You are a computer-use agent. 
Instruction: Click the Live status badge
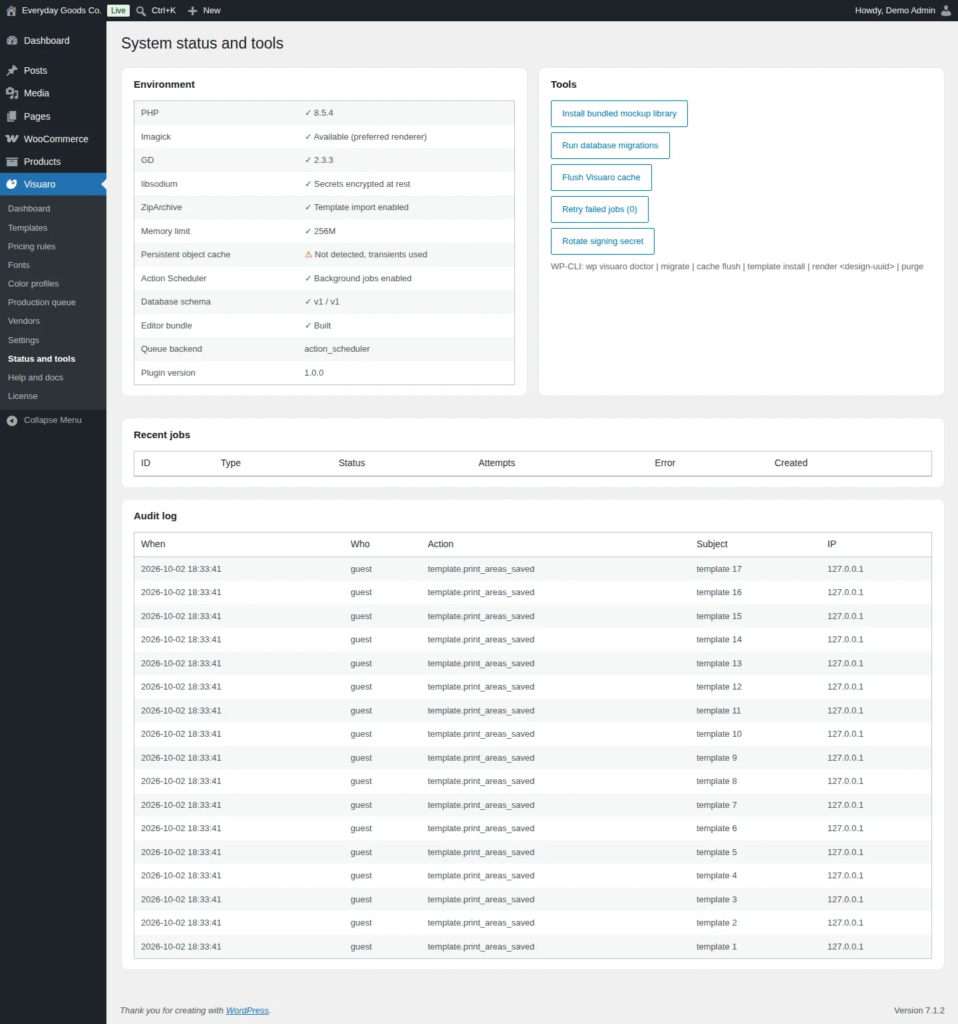pyautogui.click(x=118, y=10)
